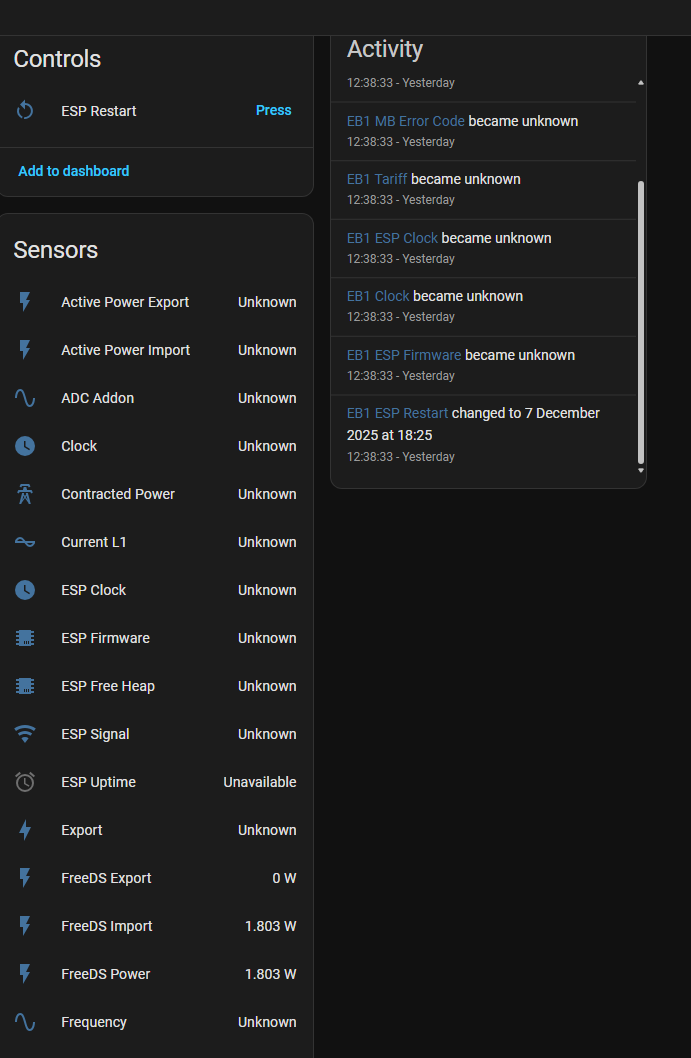Open EB1 ESP Firmware activity link
This screenshot has height=1058, width=691.
[404, 355]
